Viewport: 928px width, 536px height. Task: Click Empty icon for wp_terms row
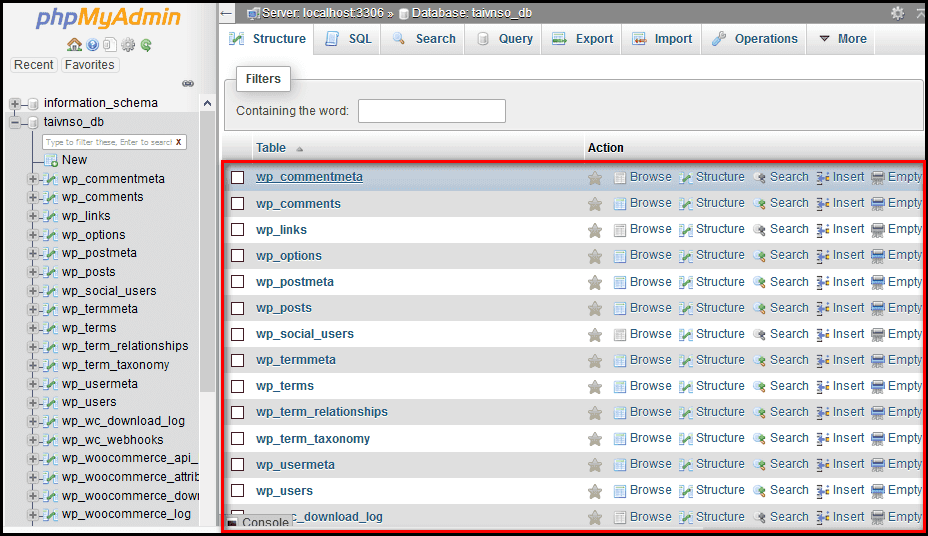coord(878,386)
